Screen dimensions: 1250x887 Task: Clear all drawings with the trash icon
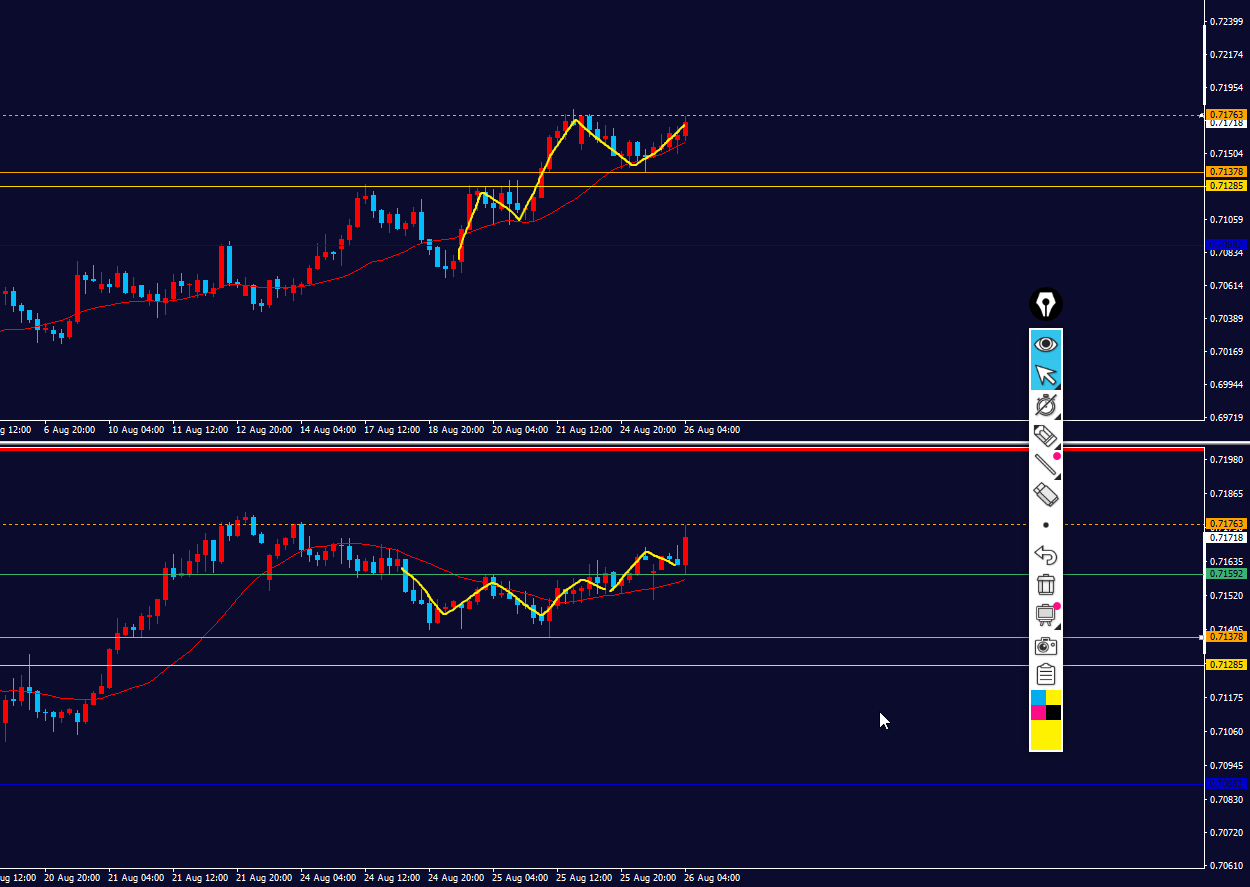(1046, 585)
